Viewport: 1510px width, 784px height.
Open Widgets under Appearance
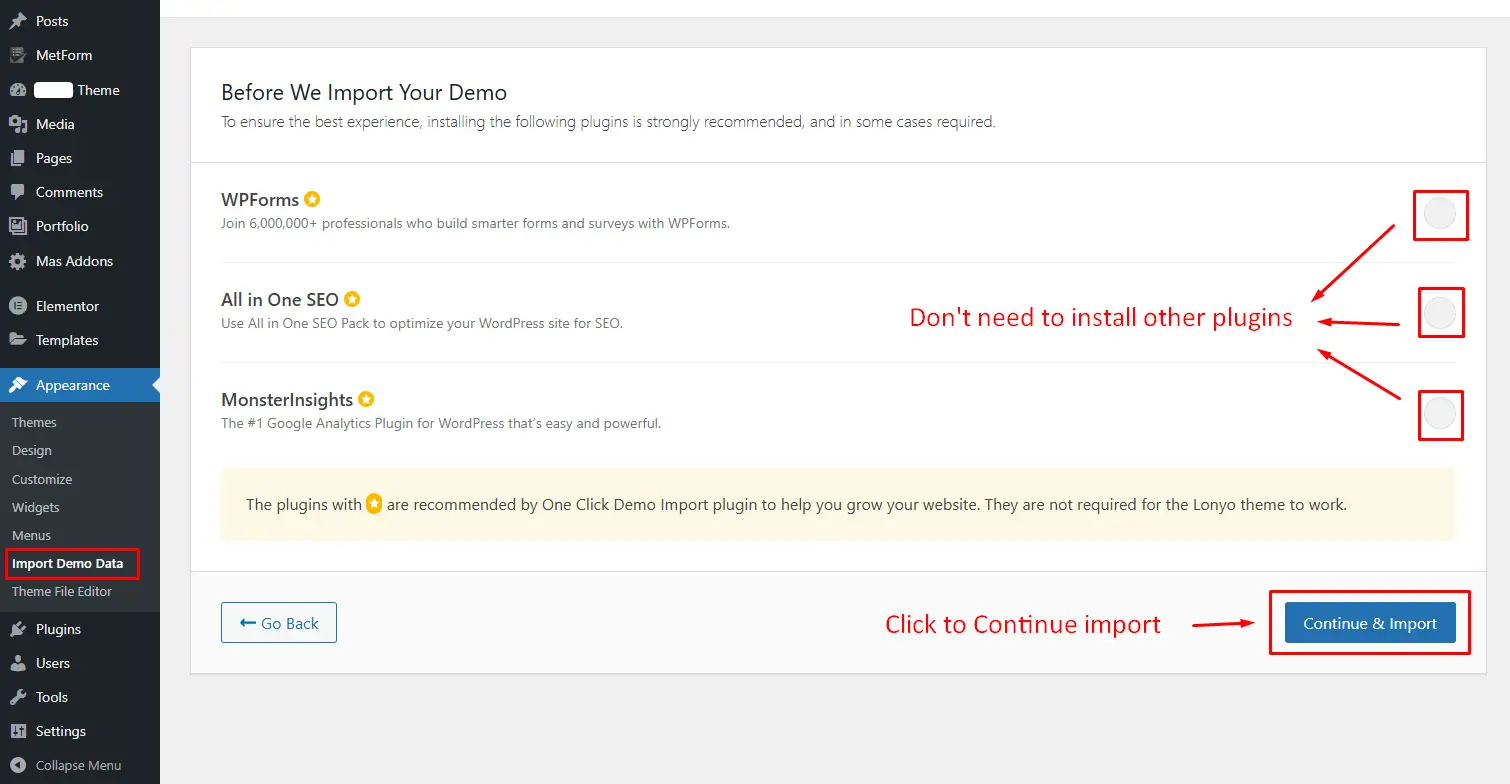pyautogui.click(x=36, y=507)
